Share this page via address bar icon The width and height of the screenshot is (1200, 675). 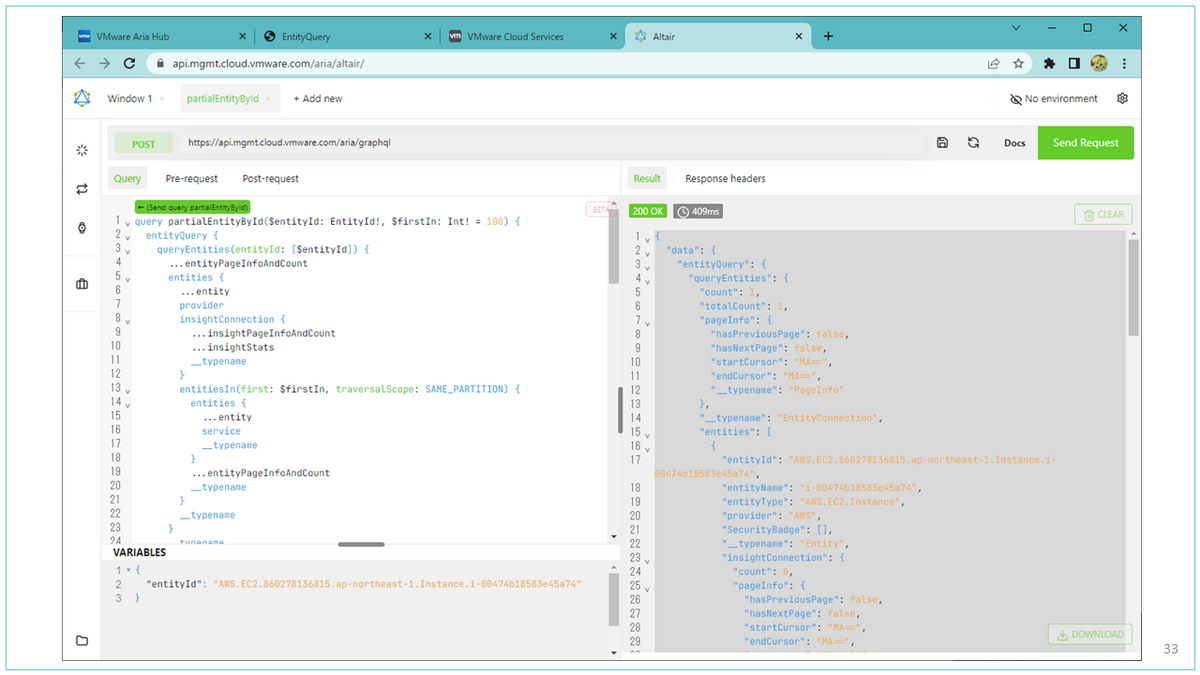pyautogui.click(x=993, y=63)
